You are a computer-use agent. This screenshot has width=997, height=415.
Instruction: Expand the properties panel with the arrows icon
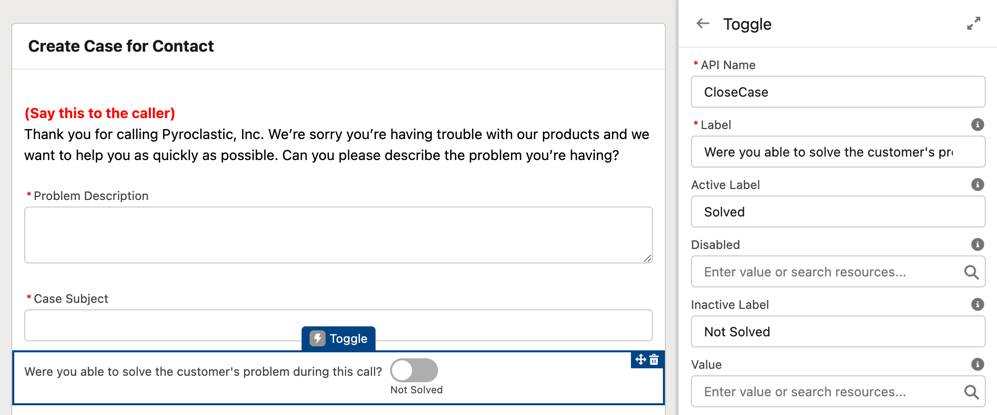(x=973, y=24)
